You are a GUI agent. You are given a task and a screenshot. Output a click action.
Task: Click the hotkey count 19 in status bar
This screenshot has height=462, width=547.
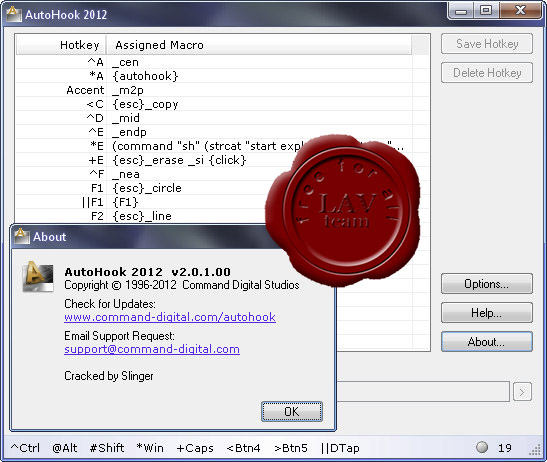tap(504, 448)
